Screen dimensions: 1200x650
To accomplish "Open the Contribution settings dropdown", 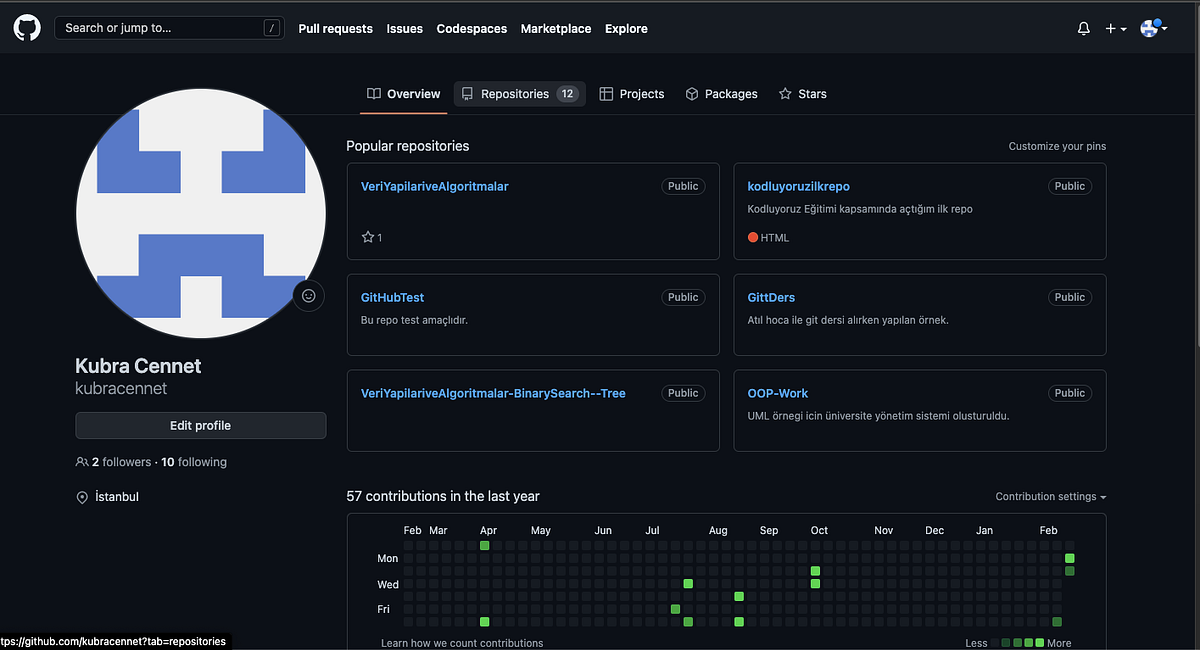I will tap(1050, 496).
